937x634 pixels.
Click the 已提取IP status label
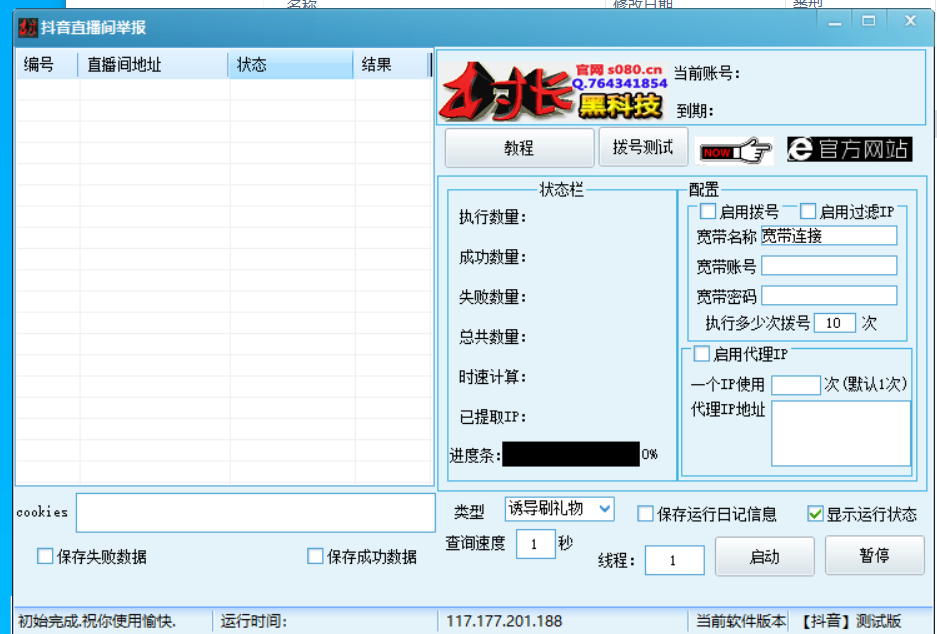point(492,417)
